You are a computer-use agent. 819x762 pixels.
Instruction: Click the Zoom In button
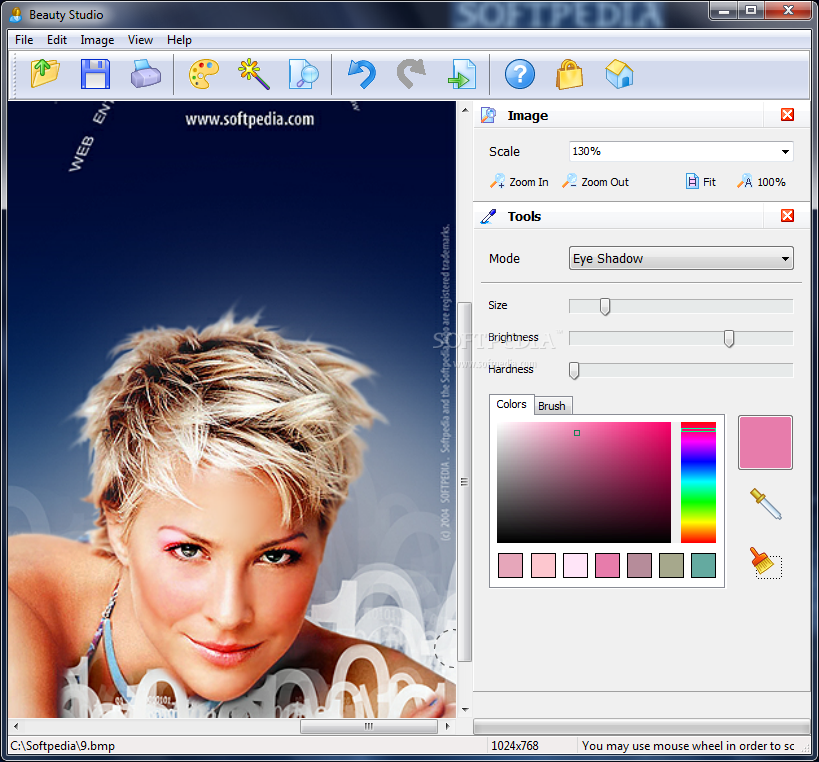pos(519,182)
